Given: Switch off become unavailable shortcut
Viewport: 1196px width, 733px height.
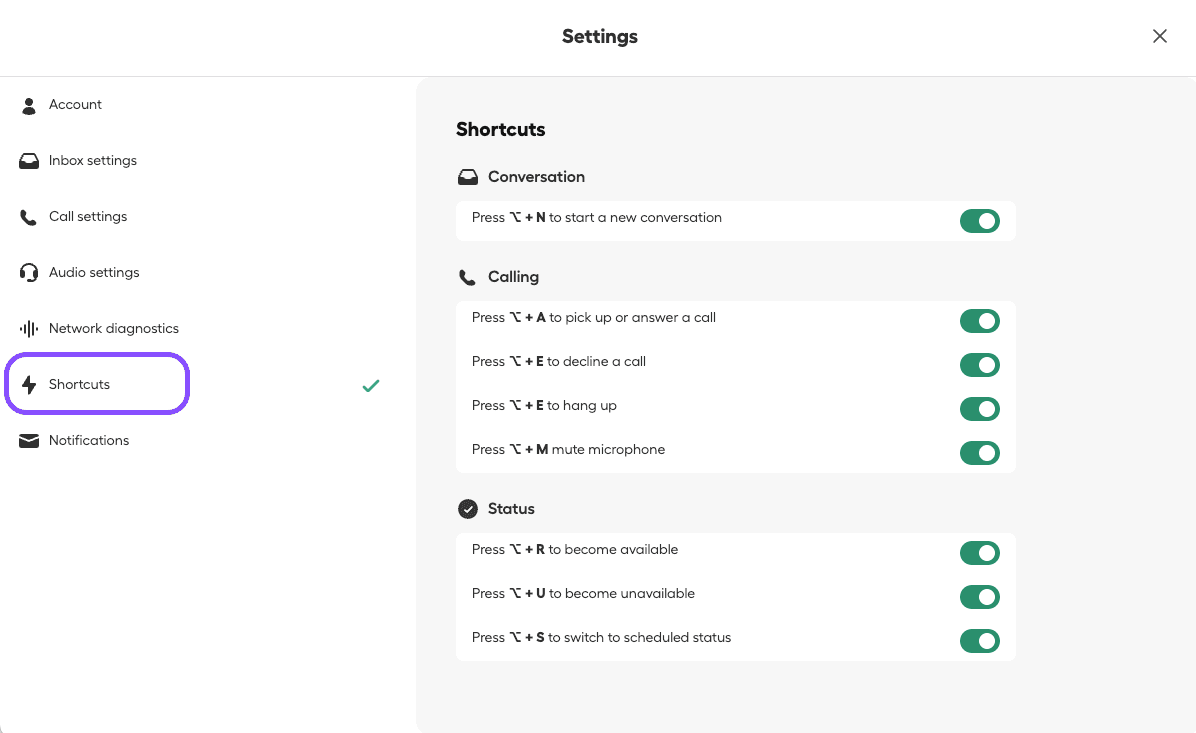Looking at the screenshot, I should click(x=979, y=597).
